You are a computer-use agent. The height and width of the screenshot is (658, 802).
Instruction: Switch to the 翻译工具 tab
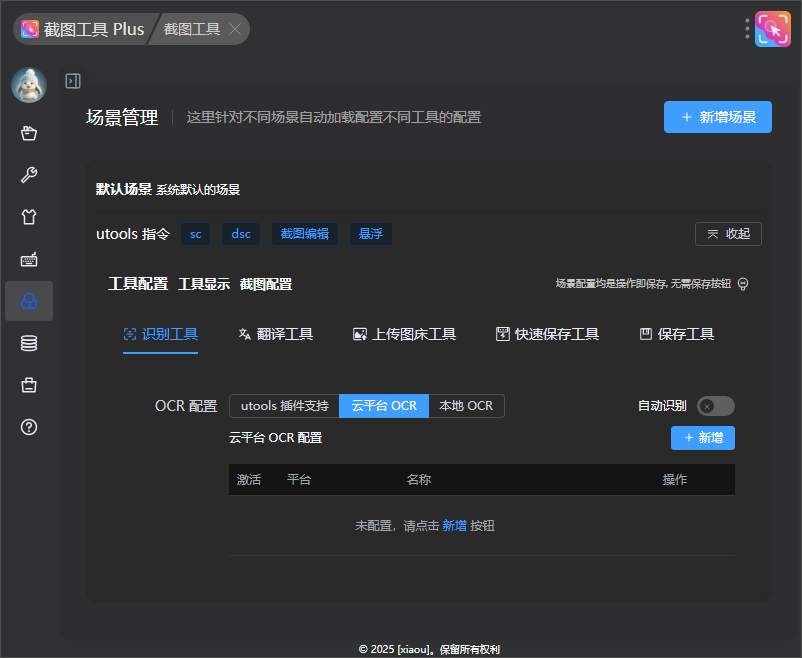(x=275, y=334)
